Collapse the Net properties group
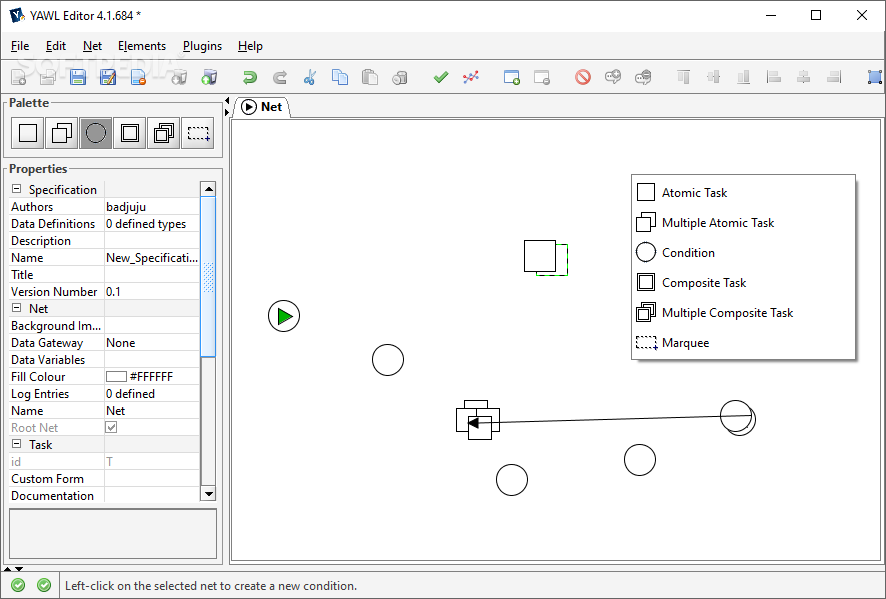Viewport: 886px width, 599px height. [x=16, y=308]
